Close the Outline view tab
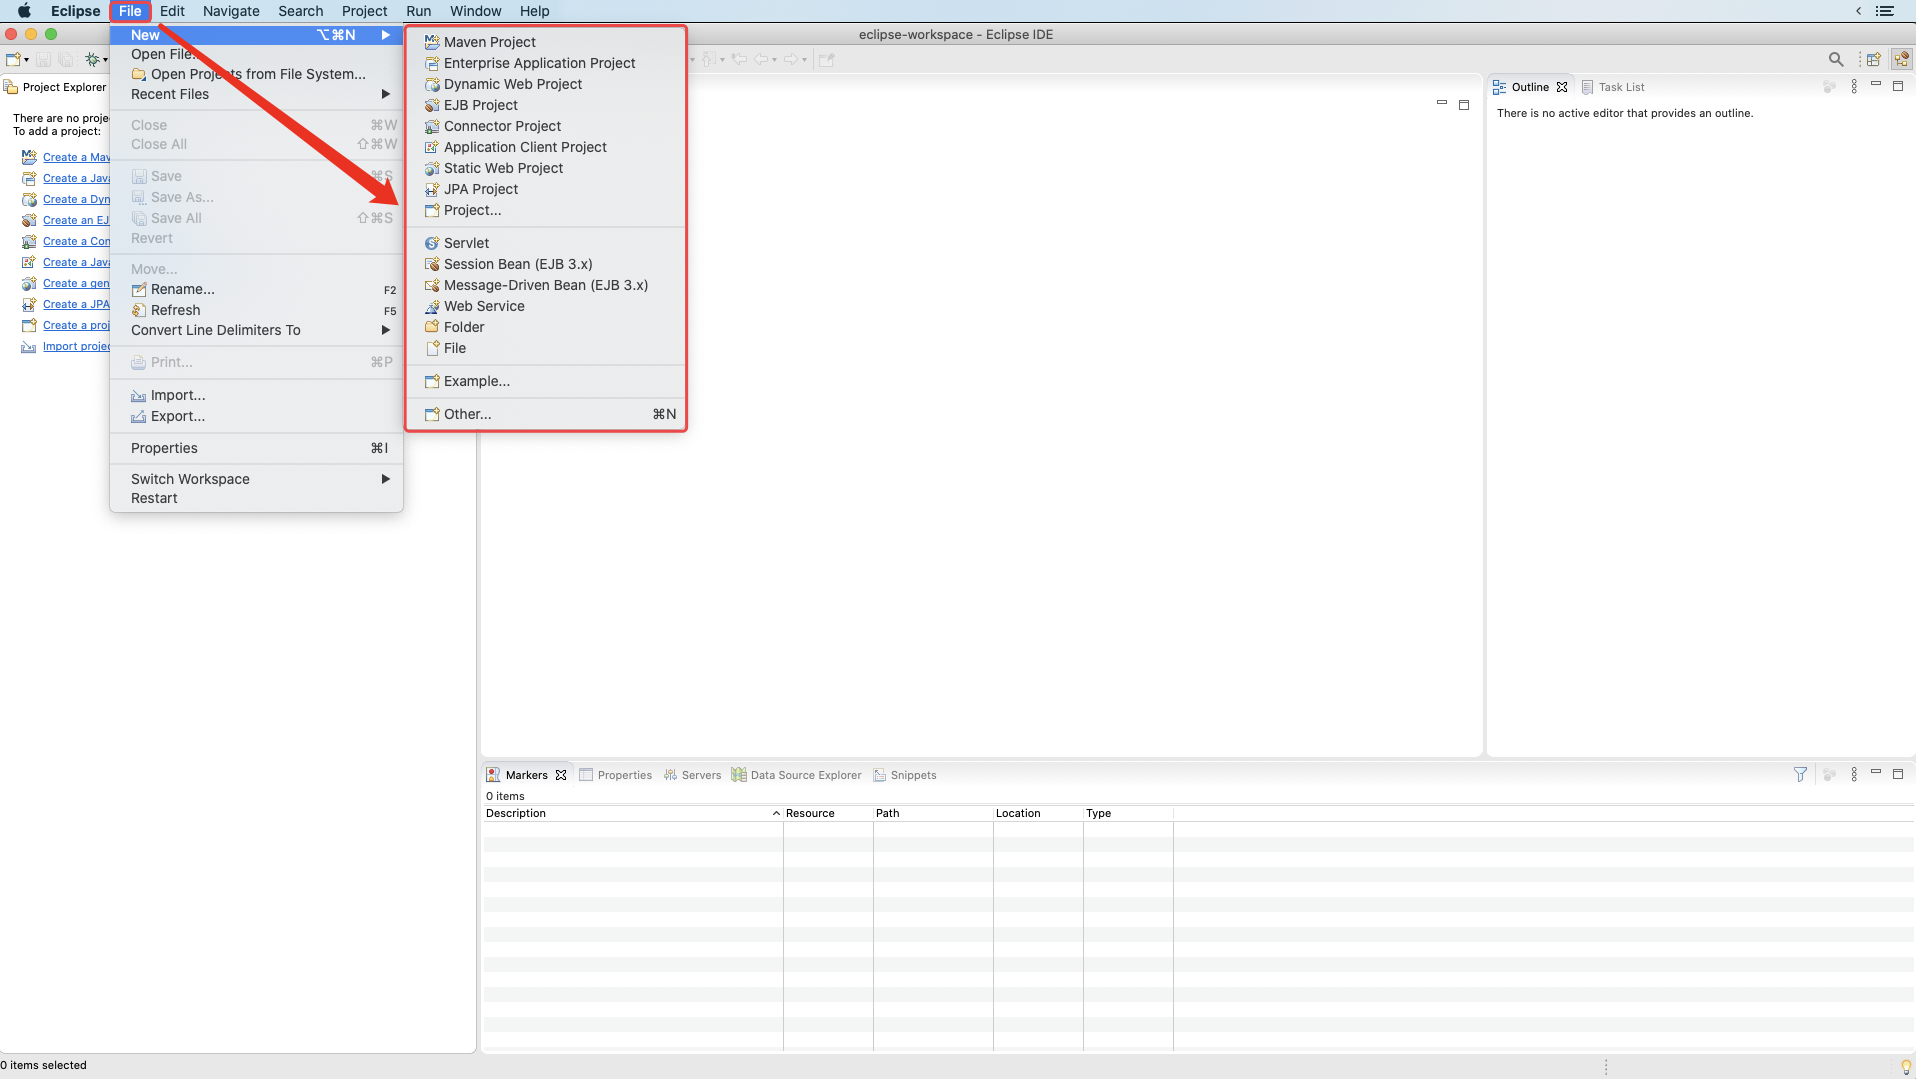Screen dimensions: 1916x1079 click(1562, 87)
